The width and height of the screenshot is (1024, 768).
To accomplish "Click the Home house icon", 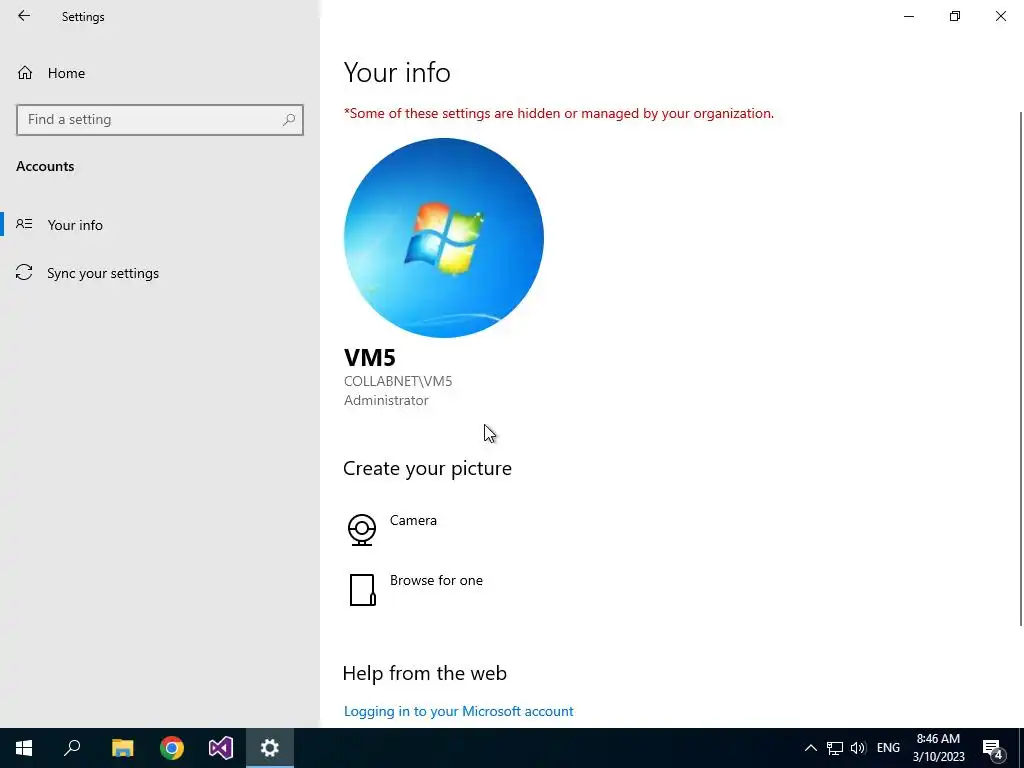I will pyautogui.click(x=25, y=72).
